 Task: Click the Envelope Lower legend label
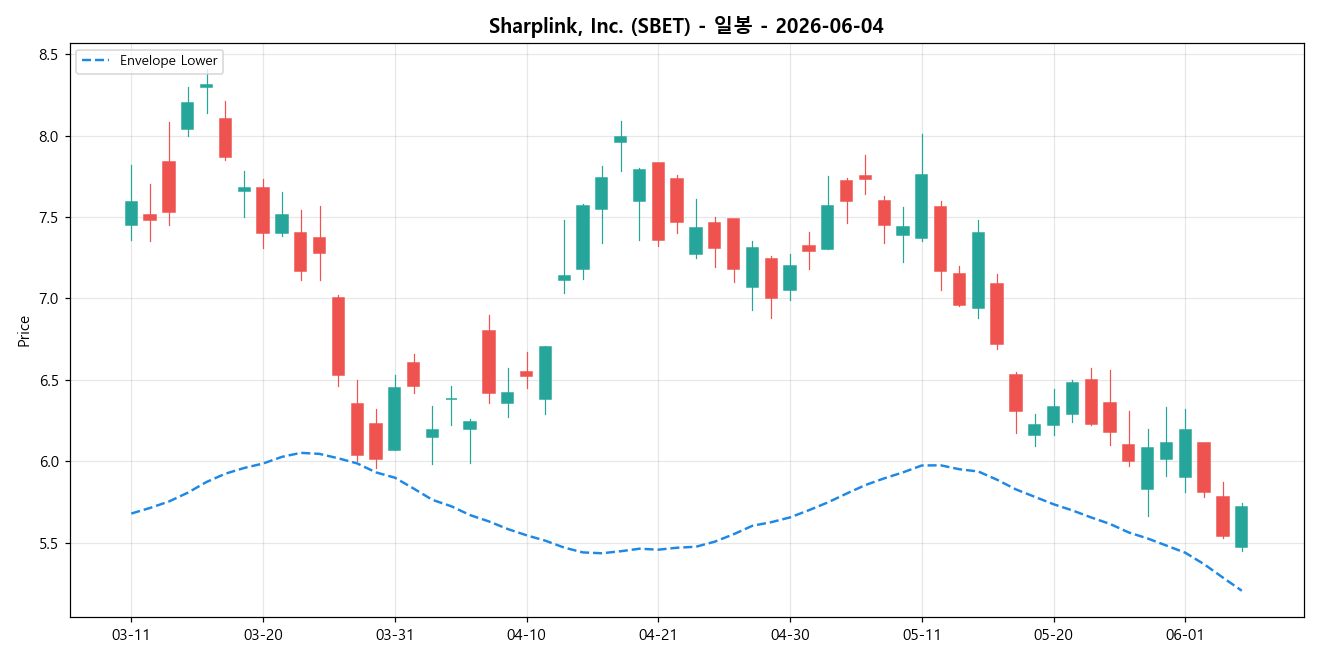[x=168, y=61]
